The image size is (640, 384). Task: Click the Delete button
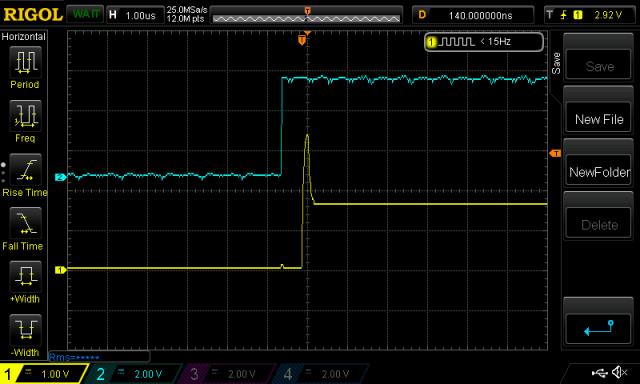click(599, 224)
